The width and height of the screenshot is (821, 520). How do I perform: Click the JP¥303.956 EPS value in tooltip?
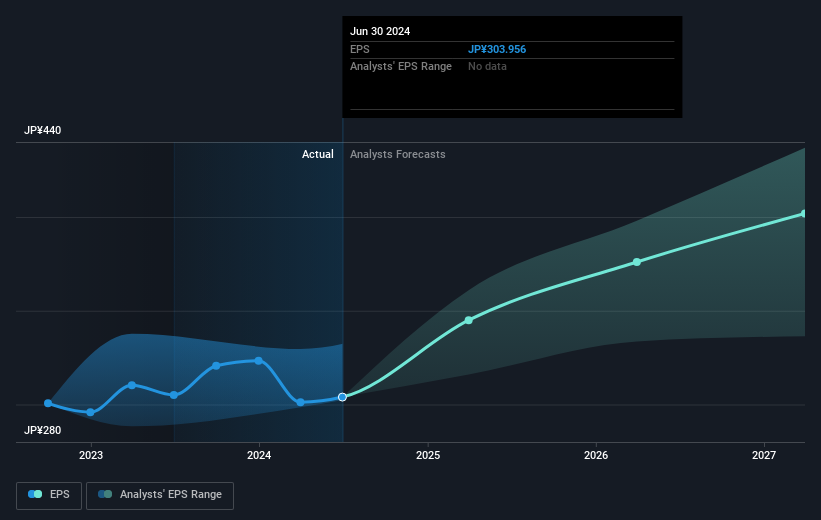(497, 49)
